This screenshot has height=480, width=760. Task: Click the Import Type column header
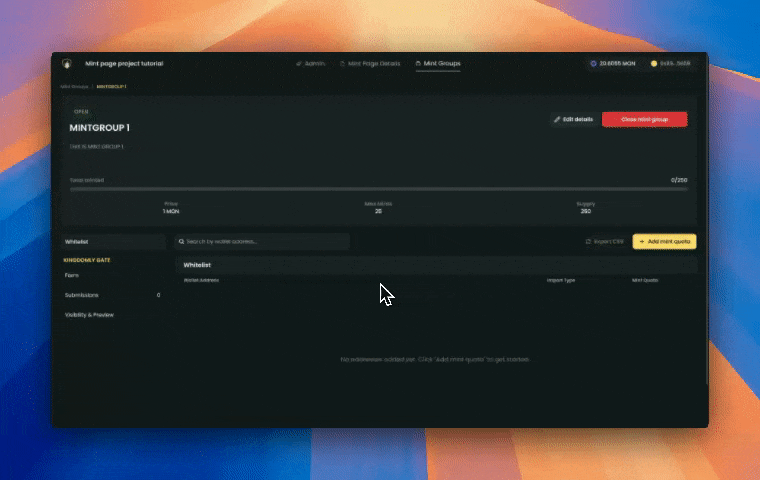(561, 280)
